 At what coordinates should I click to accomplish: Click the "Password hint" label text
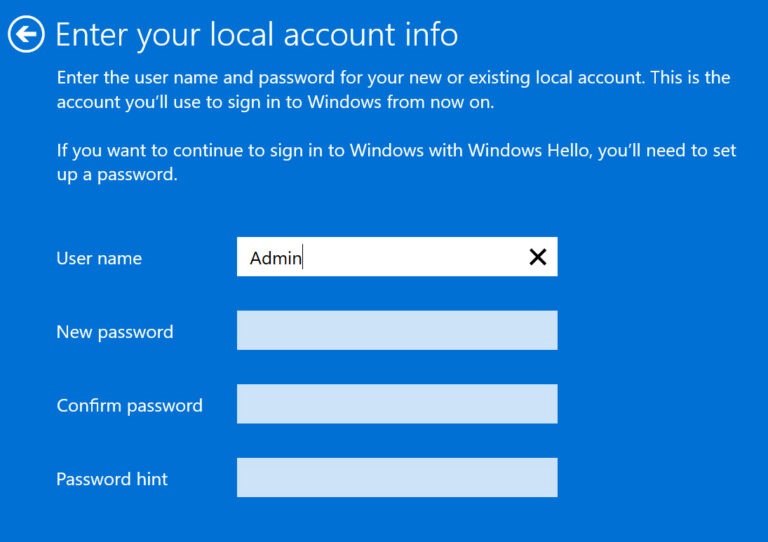112,479
